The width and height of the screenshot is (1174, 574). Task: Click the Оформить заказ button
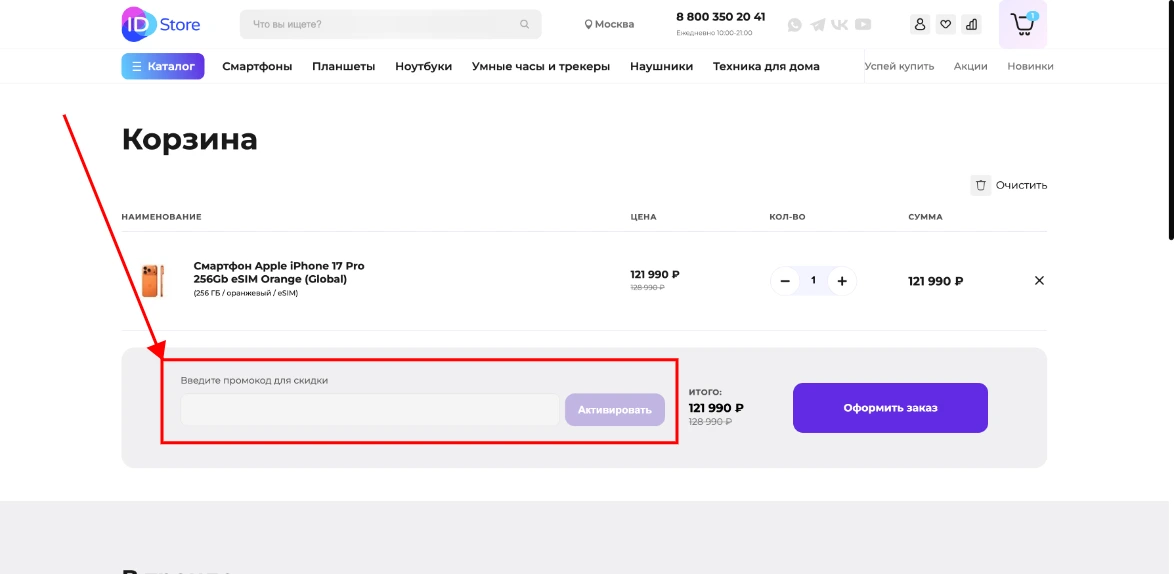point(890,408)
